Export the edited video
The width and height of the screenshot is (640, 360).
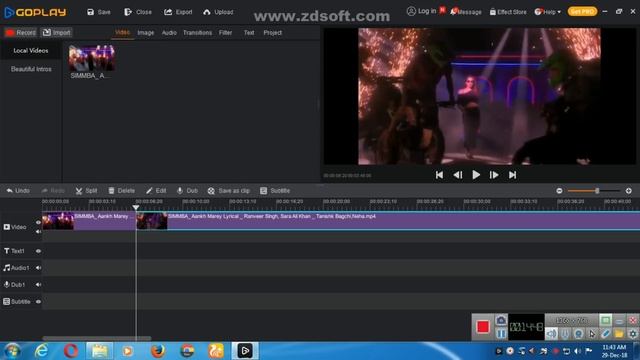178,12
